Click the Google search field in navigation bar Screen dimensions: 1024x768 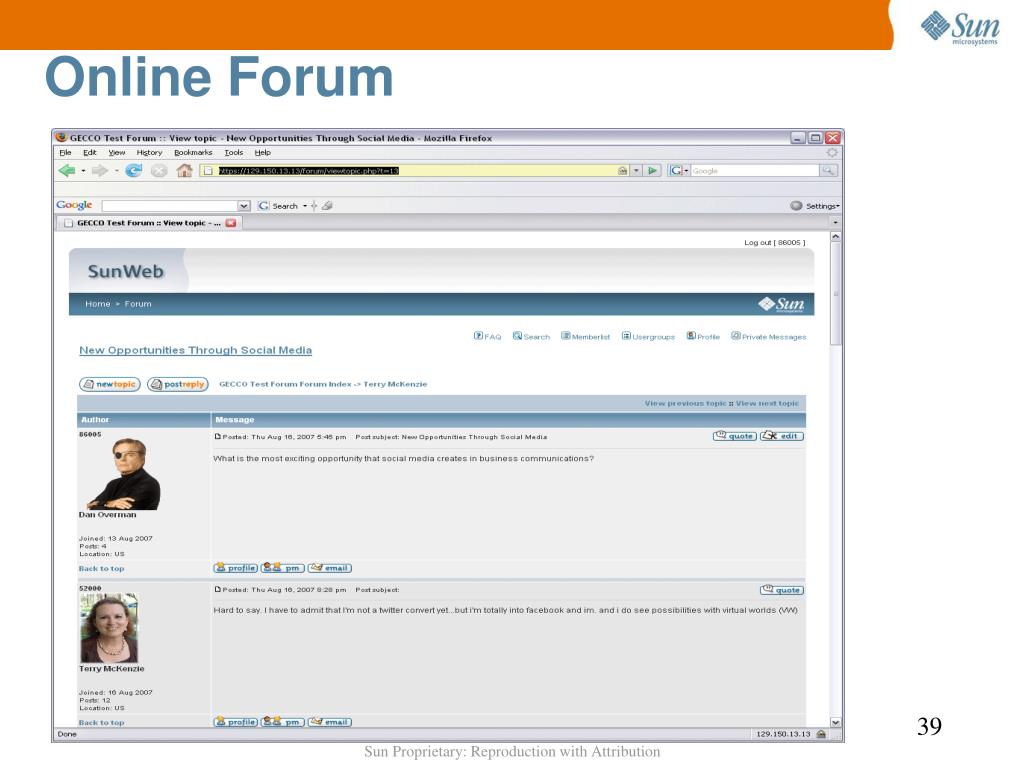click(x=754, y=170)
